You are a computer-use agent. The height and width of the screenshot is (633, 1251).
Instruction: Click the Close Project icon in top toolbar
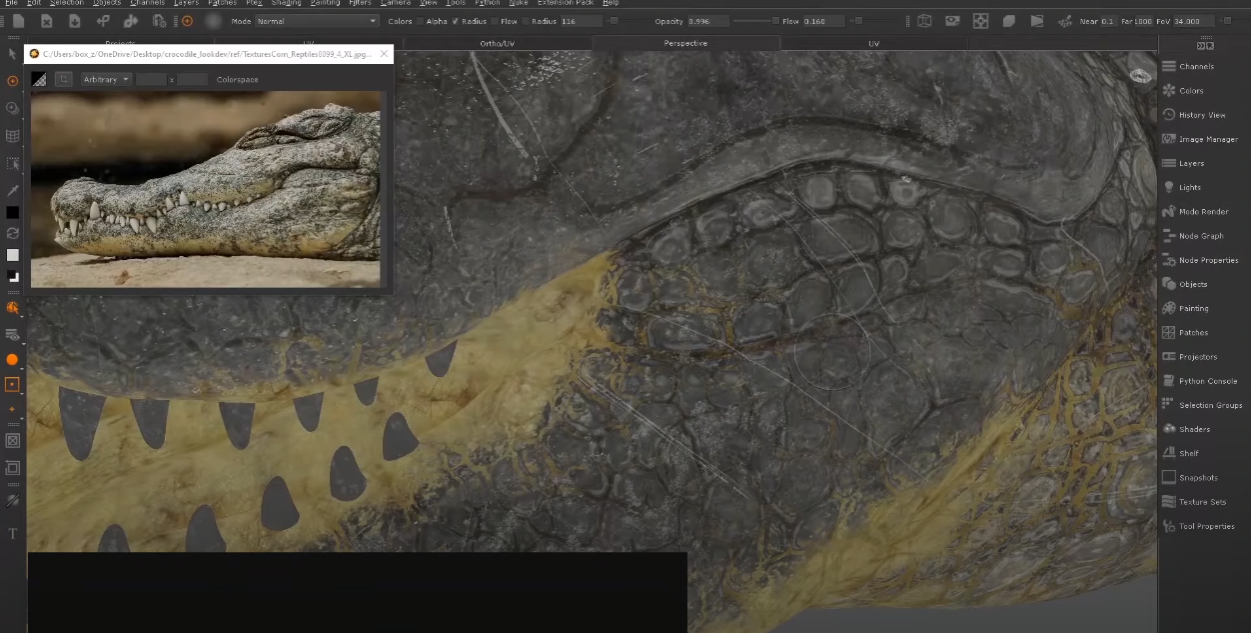47,21
